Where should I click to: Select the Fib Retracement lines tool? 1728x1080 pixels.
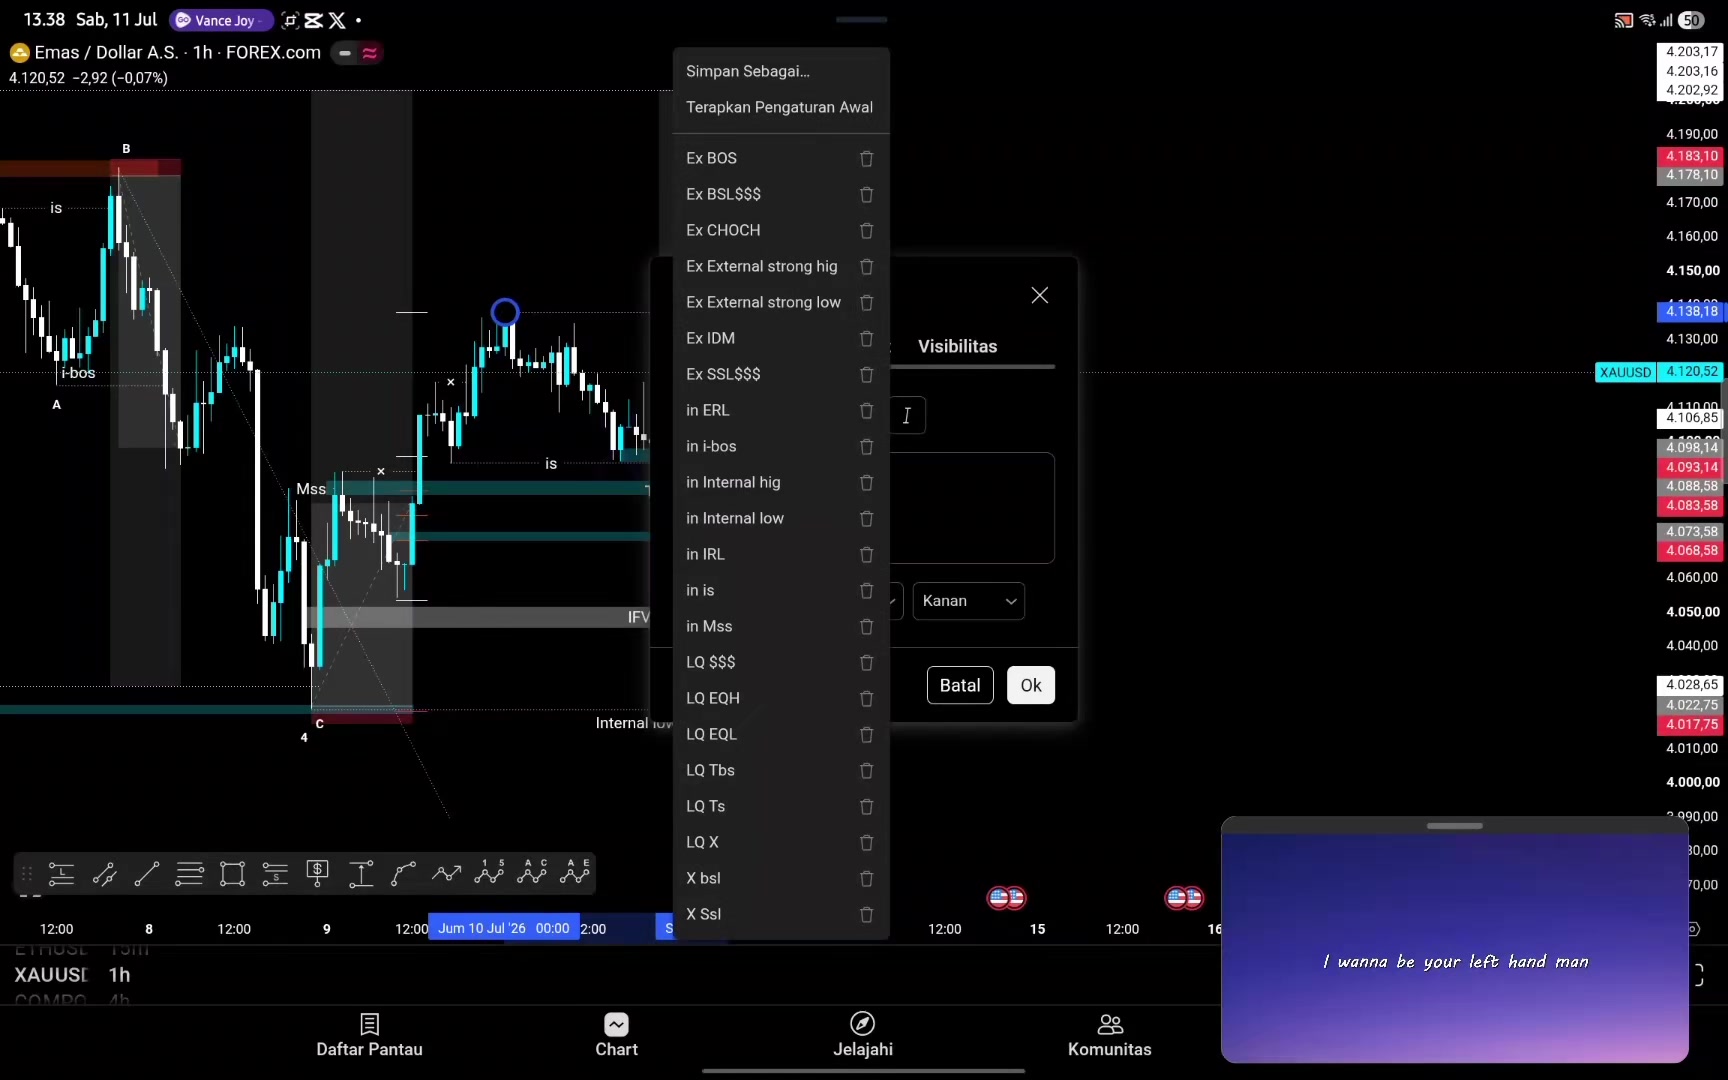[x=190, y=874]
